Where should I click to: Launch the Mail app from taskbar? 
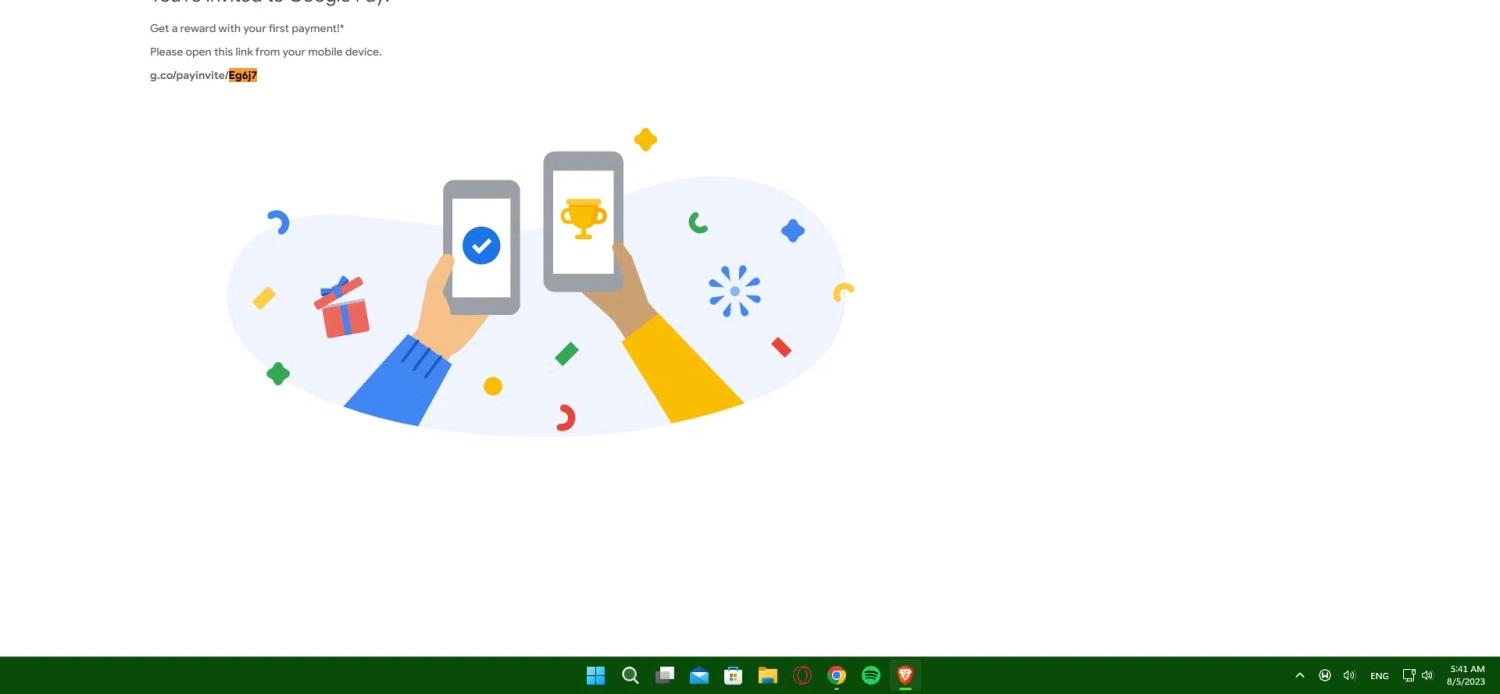[x=699, y=675]
